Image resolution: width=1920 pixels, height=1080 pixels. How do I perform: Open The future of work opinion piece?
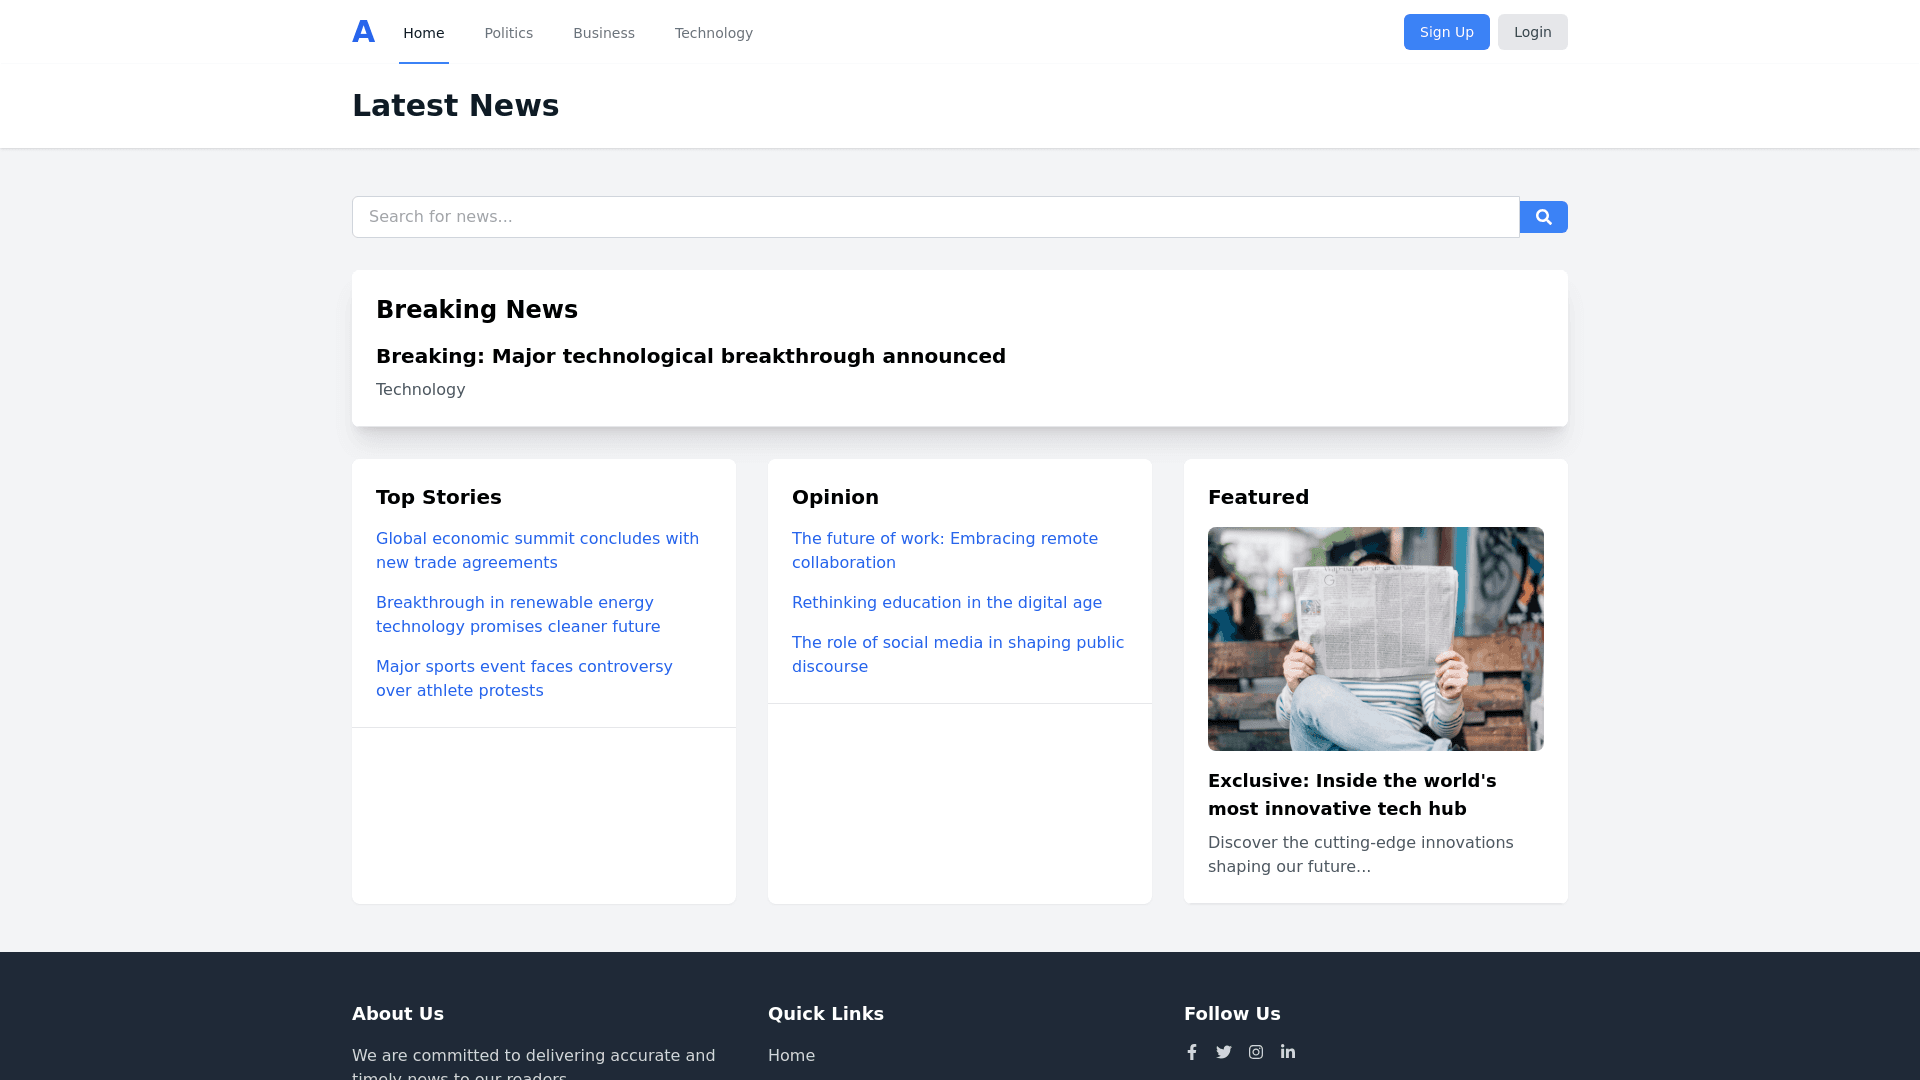pyautogui.click(x=944, y=550)
